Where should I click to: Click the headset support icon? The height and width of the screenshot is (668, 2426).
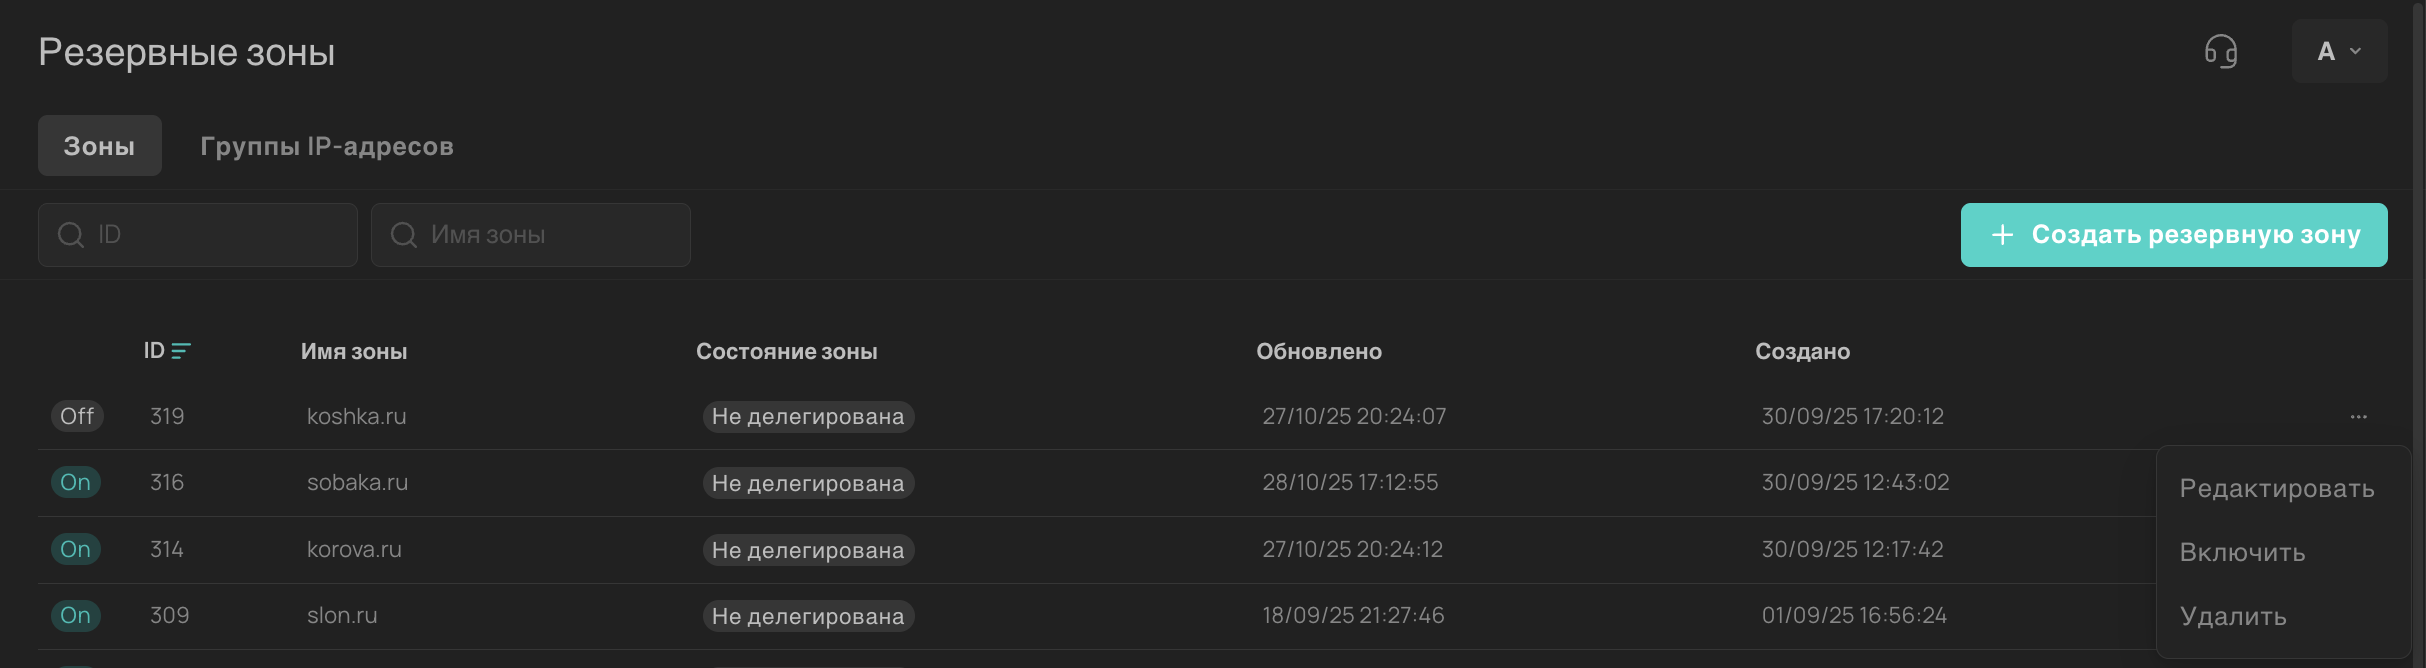click(x=2220, y=51)
